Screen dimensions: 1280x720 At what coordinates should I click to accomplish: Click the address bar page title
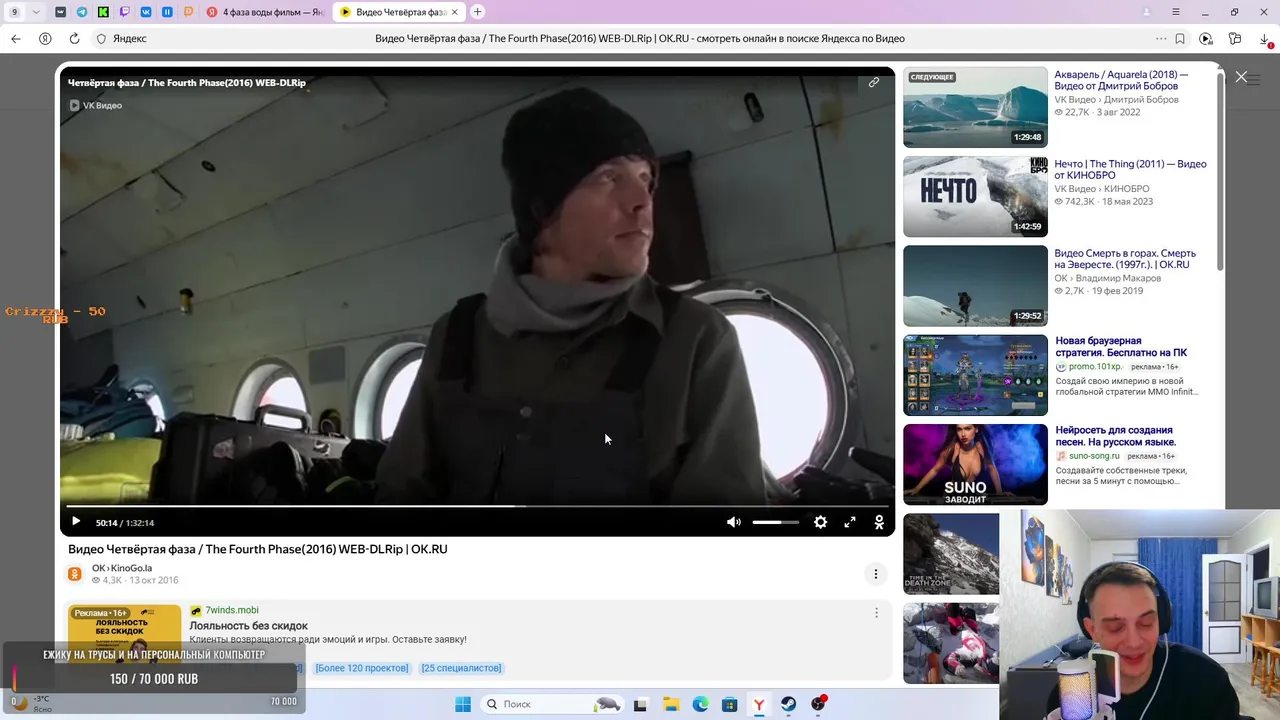click(x=640, y=39)
